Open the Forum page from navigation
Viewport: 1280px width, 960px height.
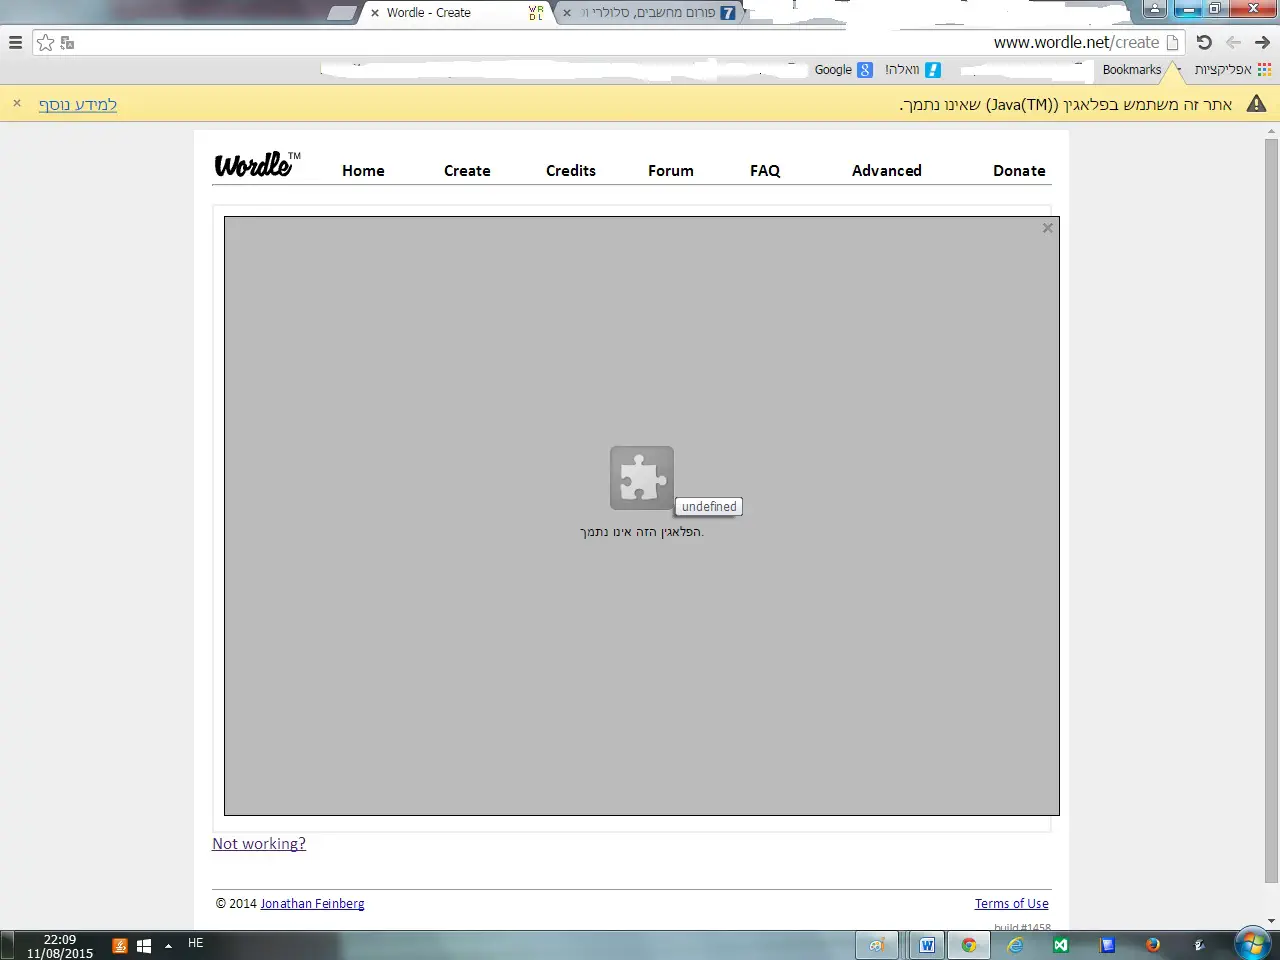click(670, 171)
